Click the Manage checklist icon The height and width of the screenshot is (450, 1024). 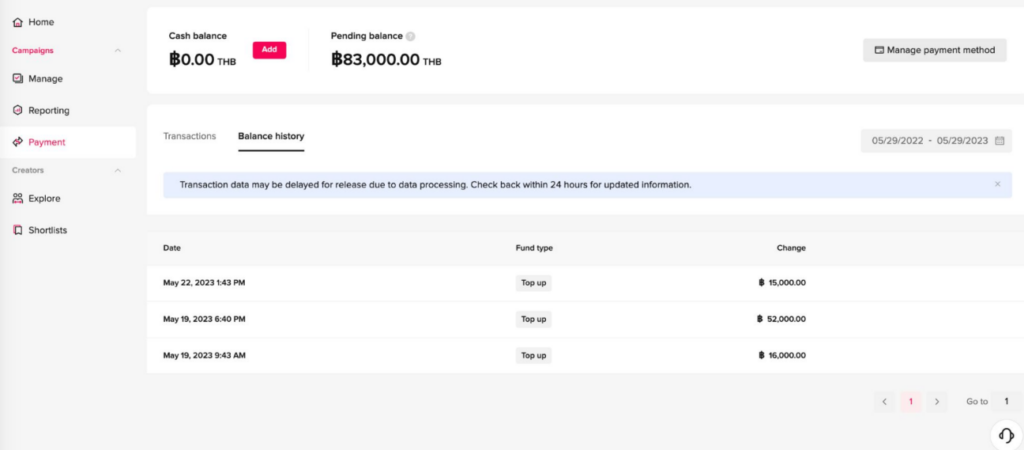(18, 78)
